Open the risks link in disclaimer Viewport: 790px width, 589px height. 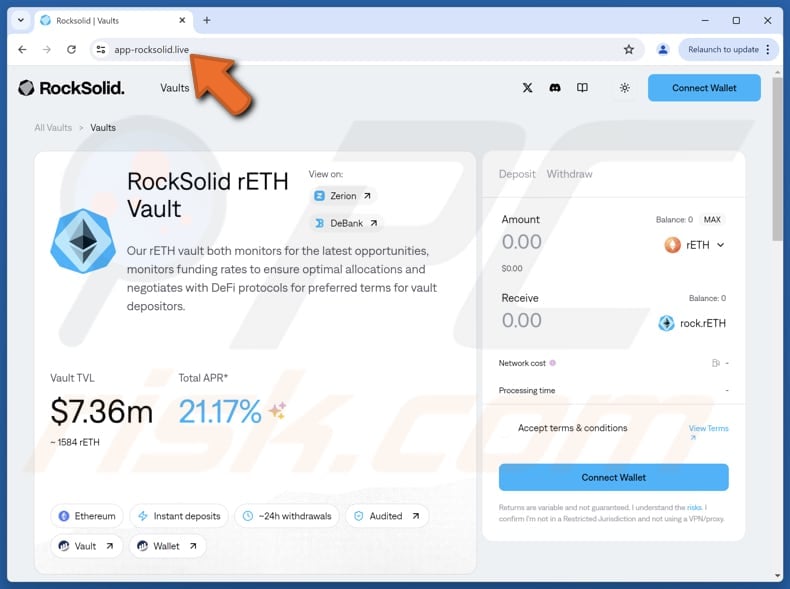(694, 507)
